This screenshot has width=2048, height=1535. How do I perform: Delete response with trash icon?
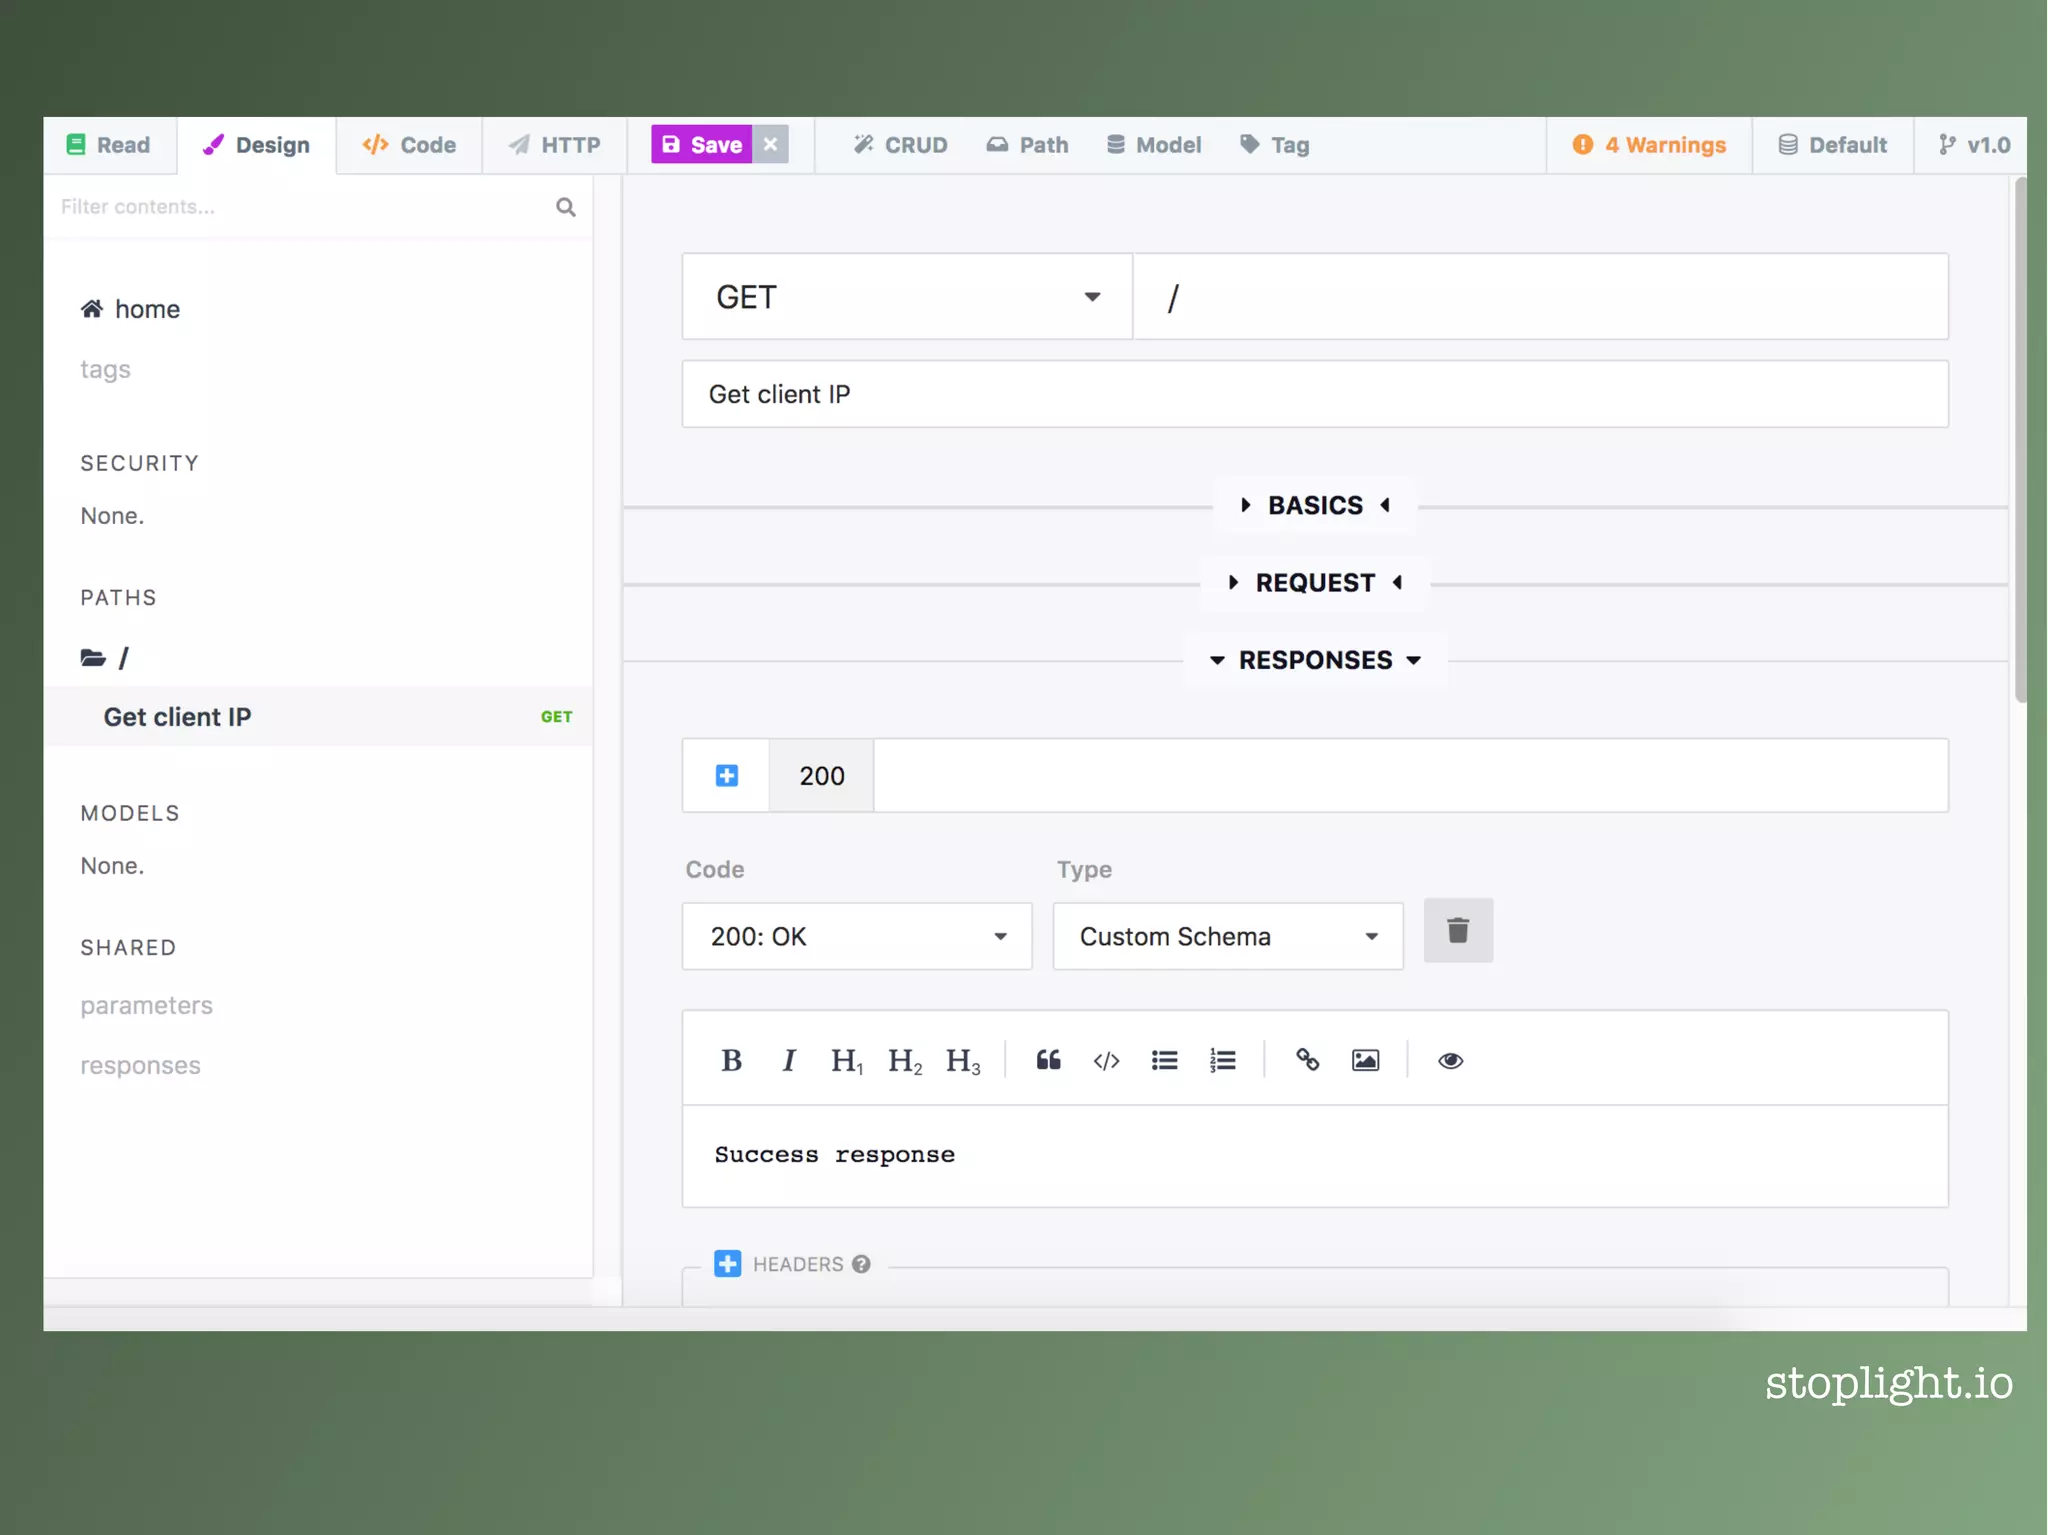1457,931
